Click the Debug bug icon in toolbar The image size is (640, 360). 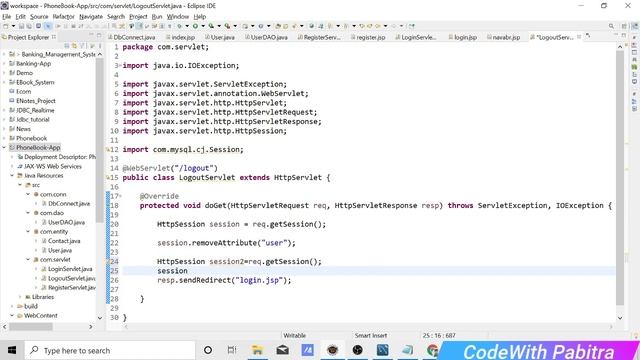pos(179,26)
